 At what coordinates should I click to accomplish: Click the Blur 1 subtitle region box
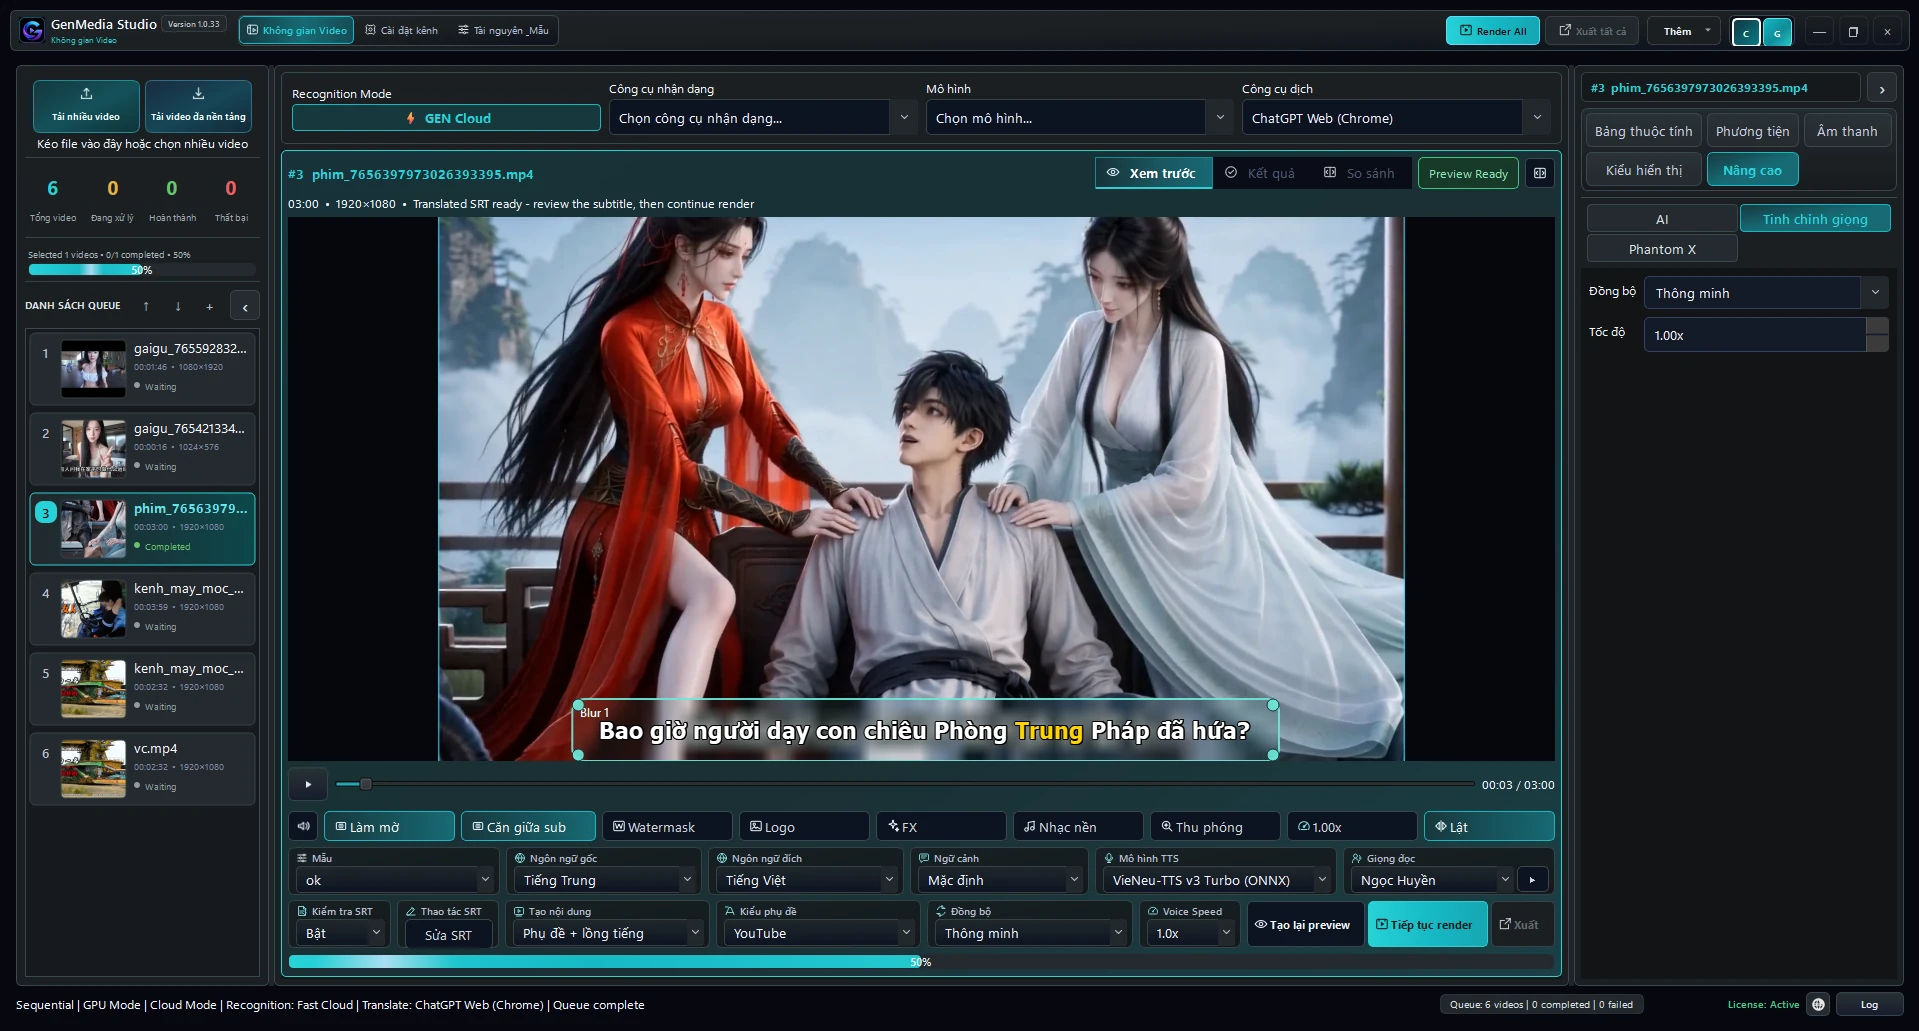tap(925, 730)
